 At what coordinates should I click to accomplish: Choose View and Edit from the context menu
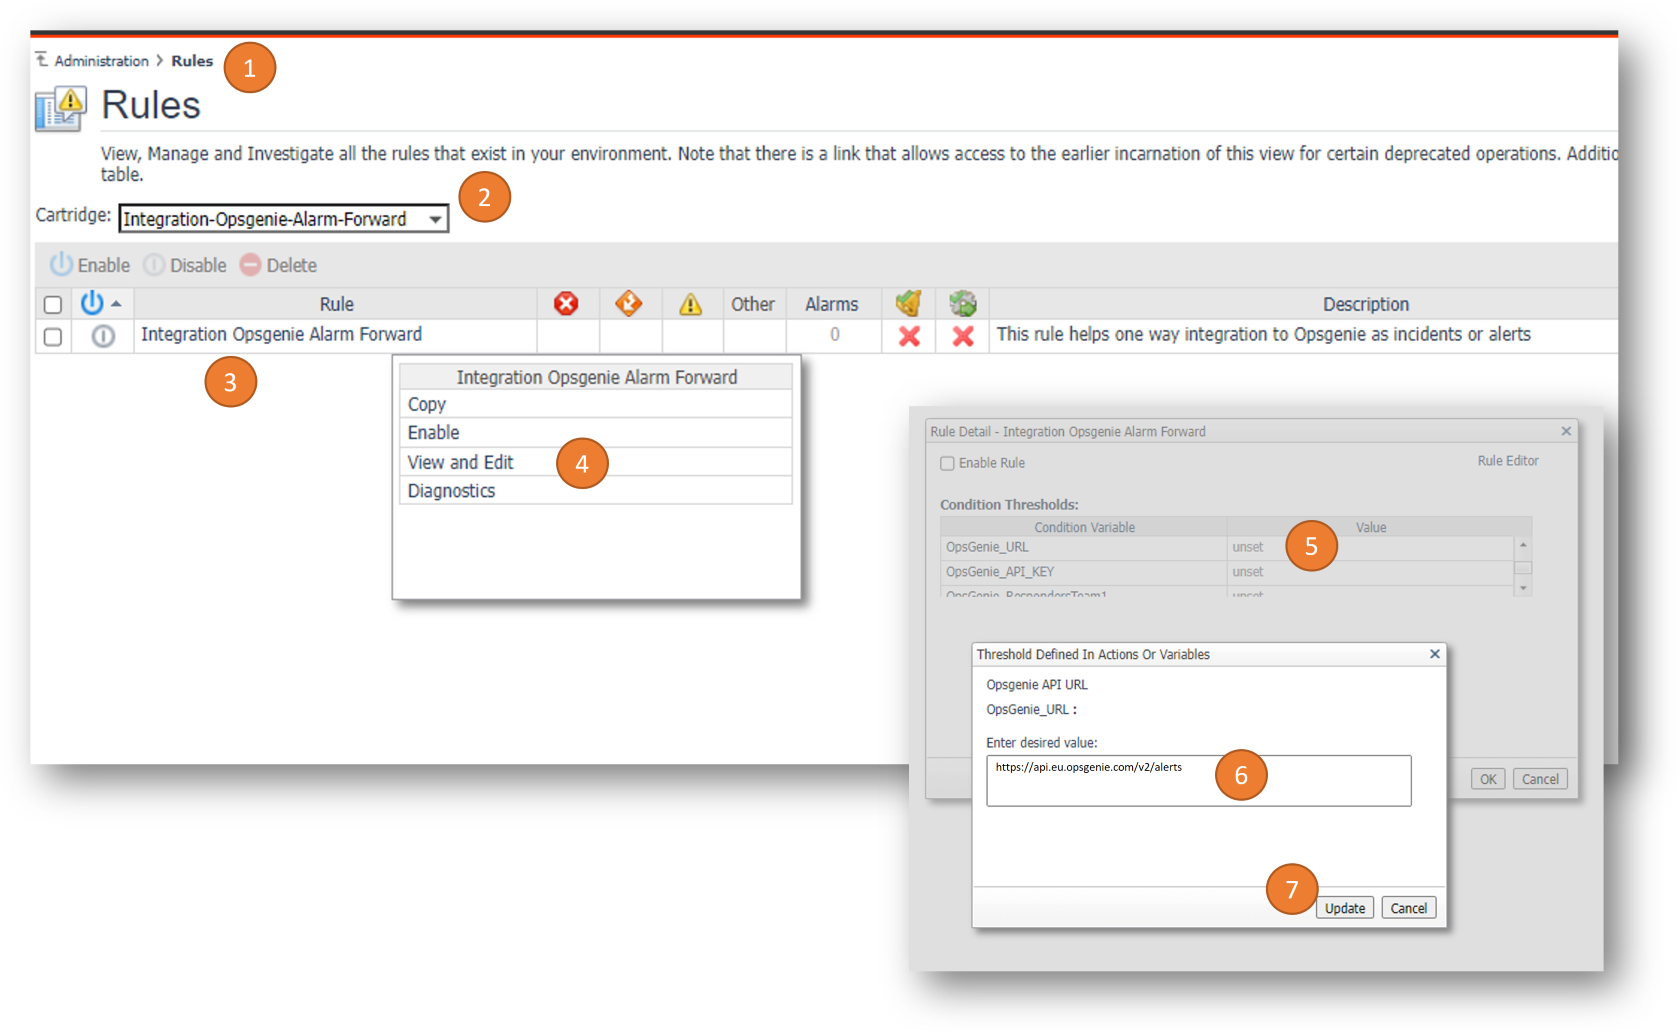click(460, 462)
